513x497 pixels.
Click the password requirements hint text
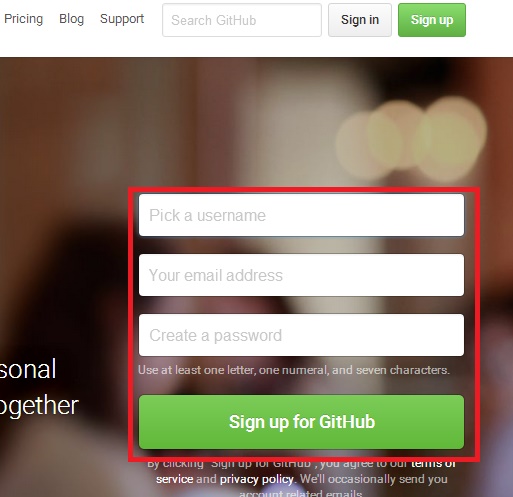point(294,370)
